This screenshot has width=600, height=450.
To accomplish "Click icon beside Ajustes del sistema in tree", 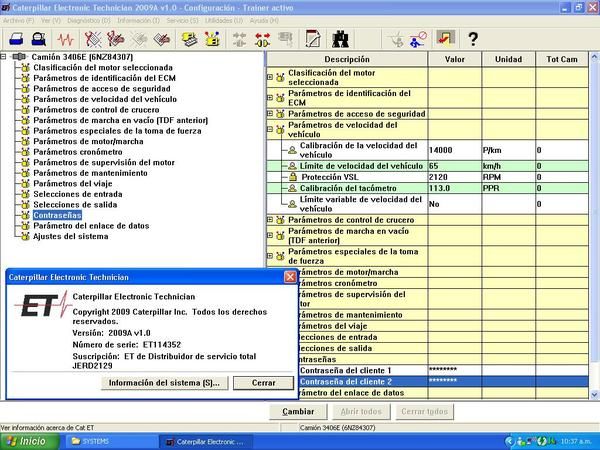I will (25, 236).
